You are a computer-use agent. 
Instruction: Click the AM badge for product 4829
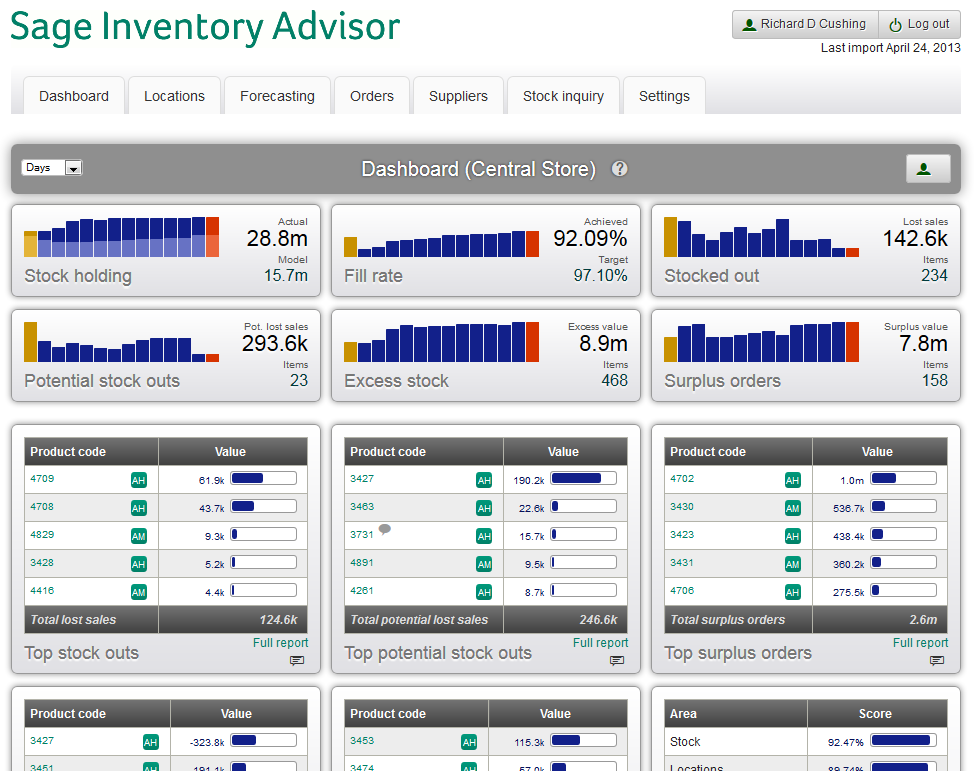tap(139, 536)
